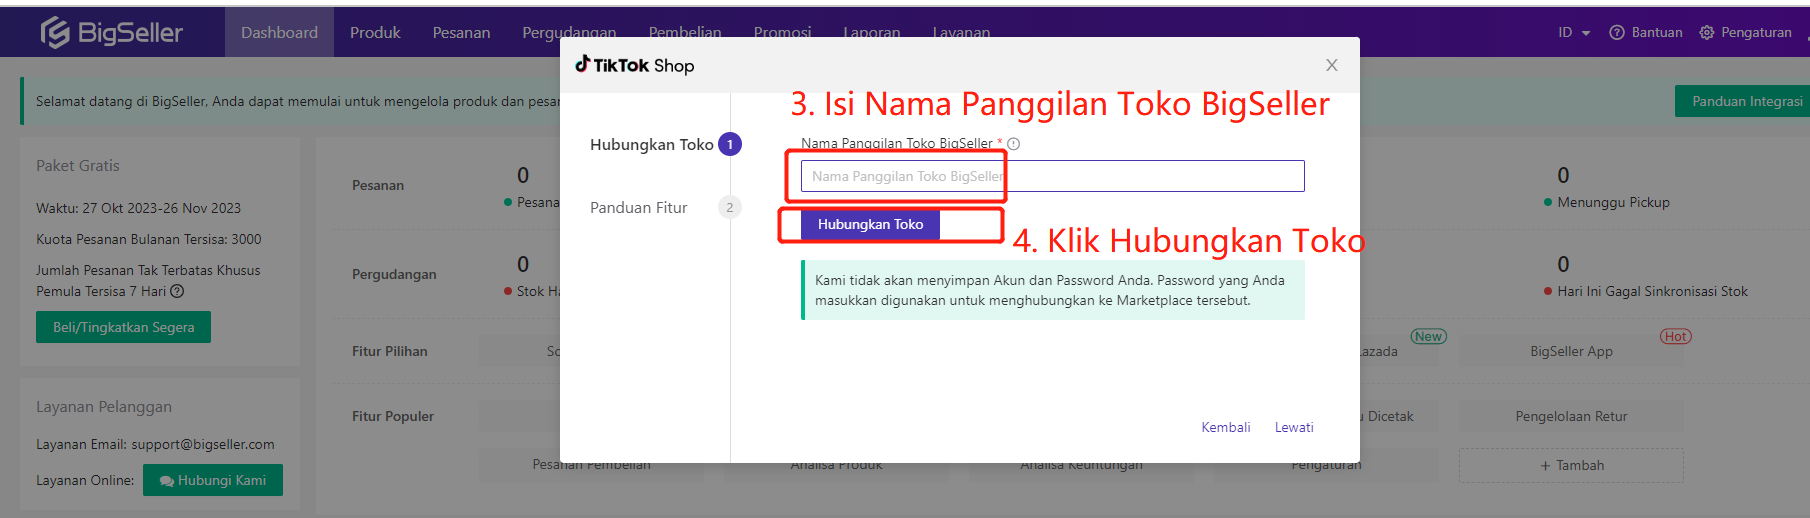This screenshot has height=518, width=1810.
Task: Click the support@bigseller.com email text
Action: tap(203, 444)
